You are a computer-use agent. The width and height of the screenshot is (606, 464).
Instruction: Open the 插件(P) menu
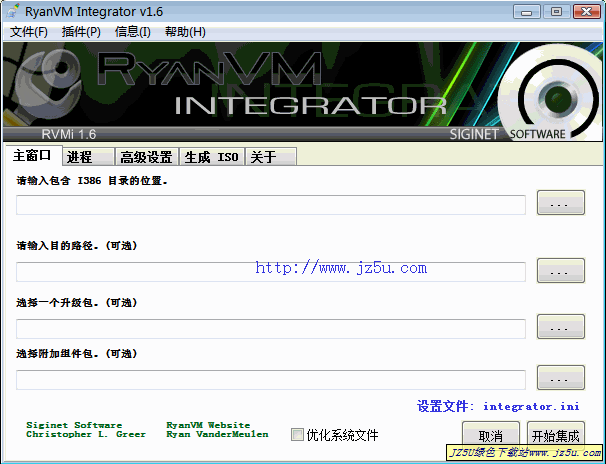81,32
